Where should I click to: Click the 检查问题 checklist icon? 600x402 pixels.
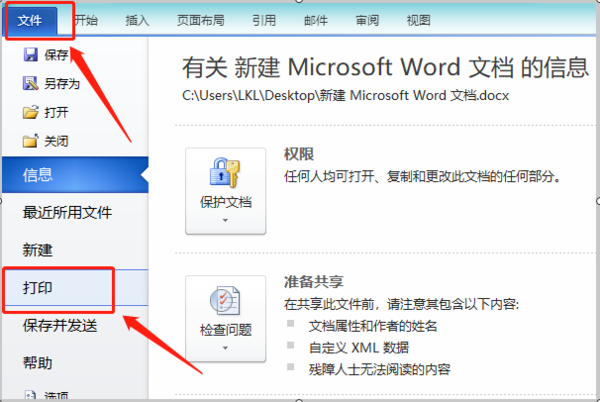coord(225,300)
